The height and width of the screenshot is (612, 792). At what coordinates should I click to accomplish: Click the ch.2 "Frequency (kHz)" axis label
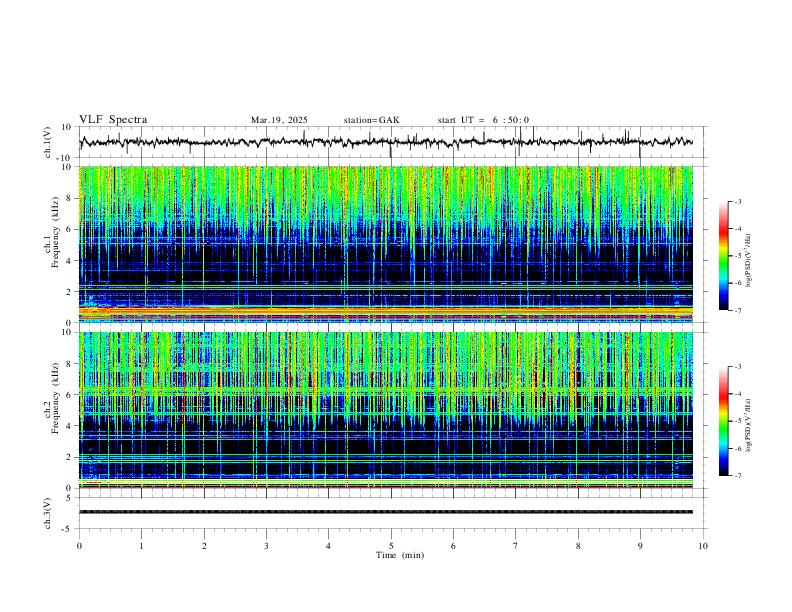pyautogui.click(x=55, y=397)
